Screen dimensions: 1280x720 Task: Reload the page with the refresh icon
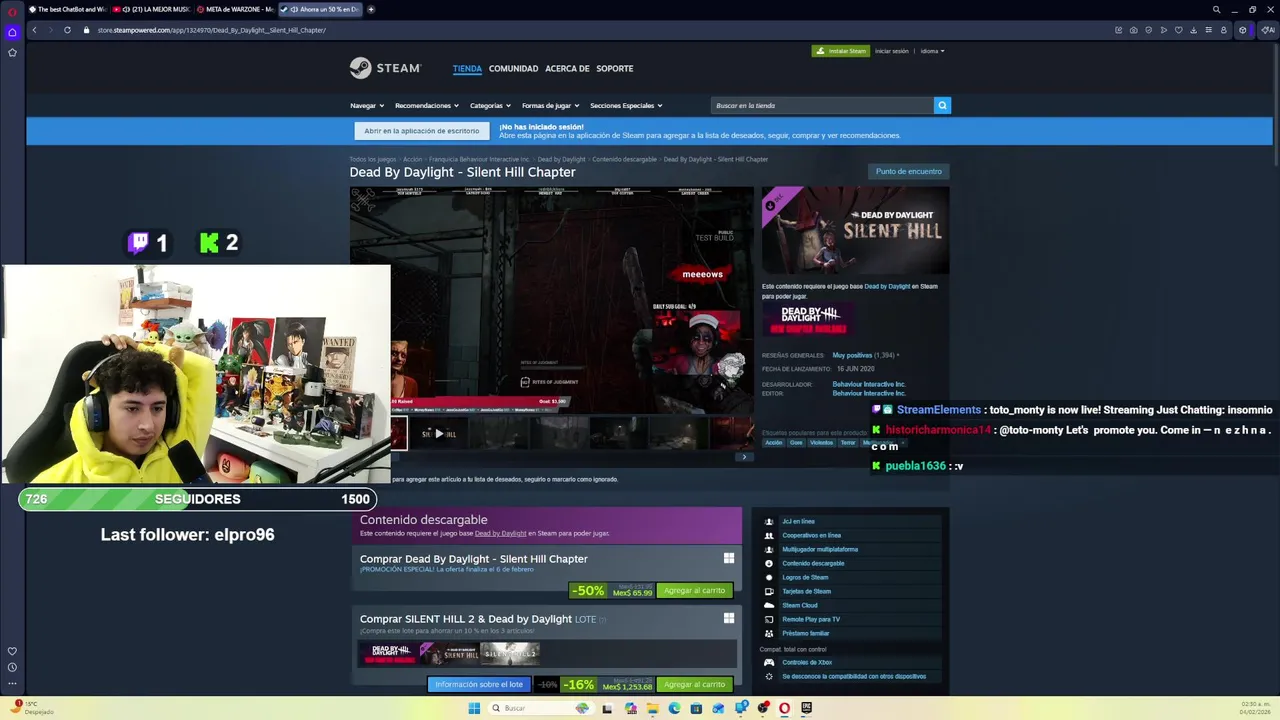coord(67,30)
